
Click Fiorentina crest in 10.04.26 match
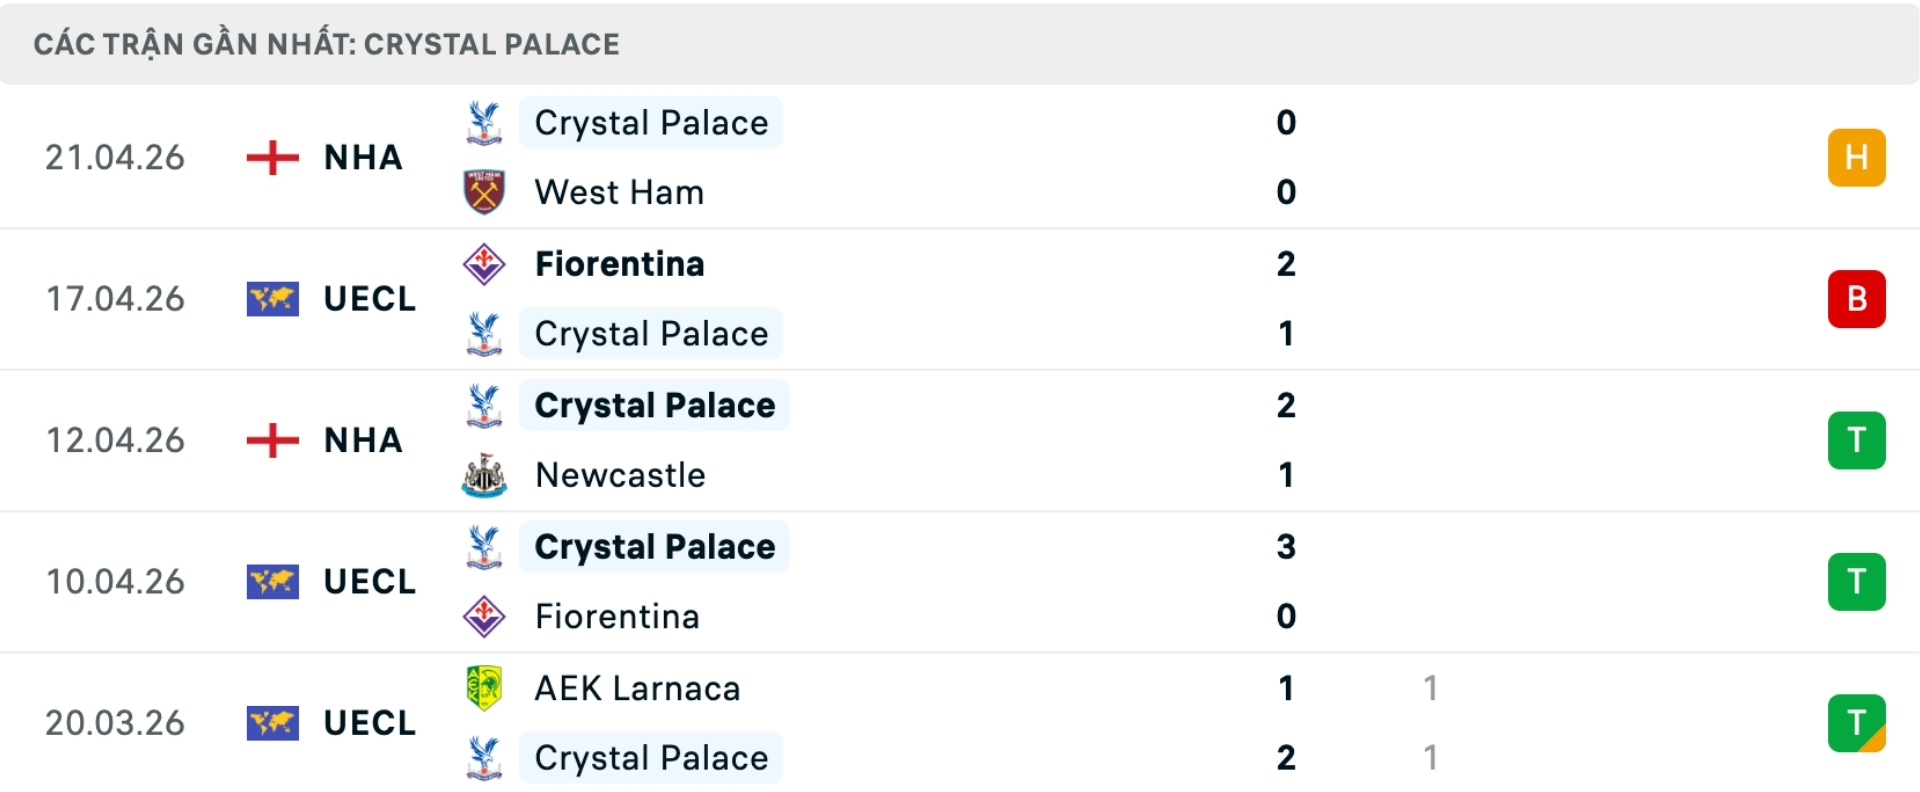(484, 616)
